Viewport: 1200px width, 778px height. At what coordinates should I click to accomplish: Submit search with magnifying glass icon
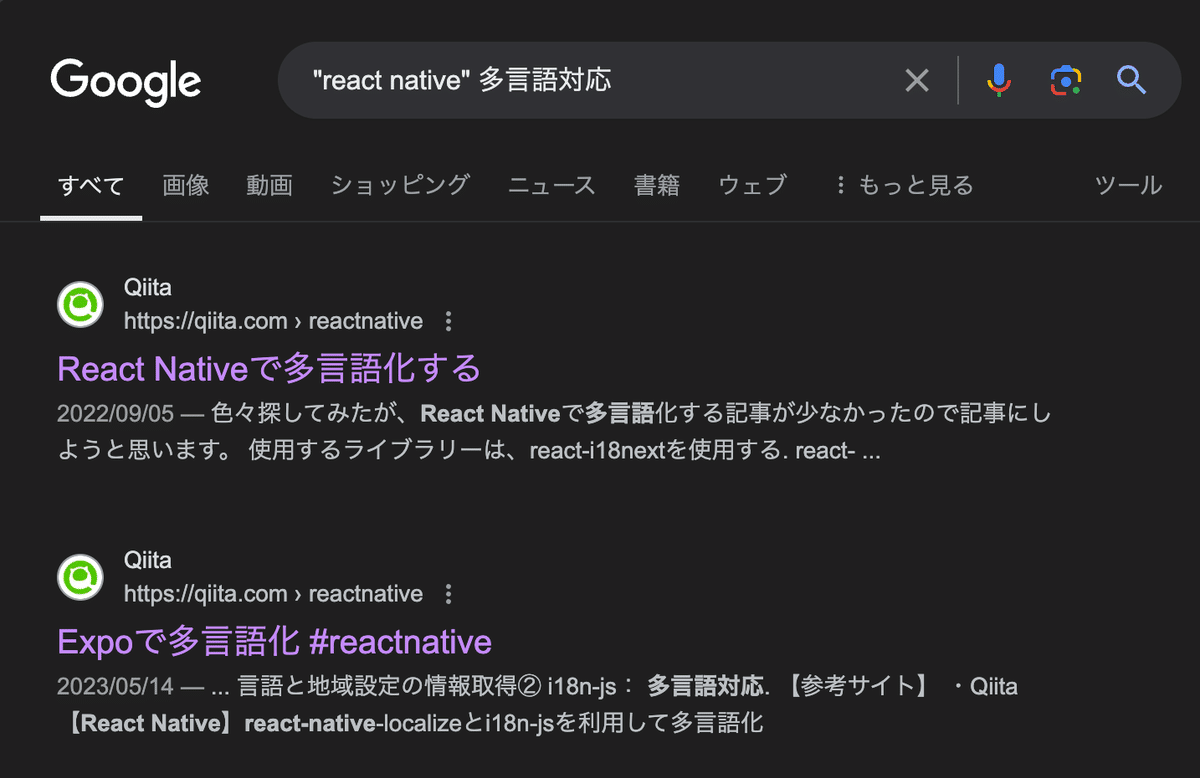coord(1131,80)
